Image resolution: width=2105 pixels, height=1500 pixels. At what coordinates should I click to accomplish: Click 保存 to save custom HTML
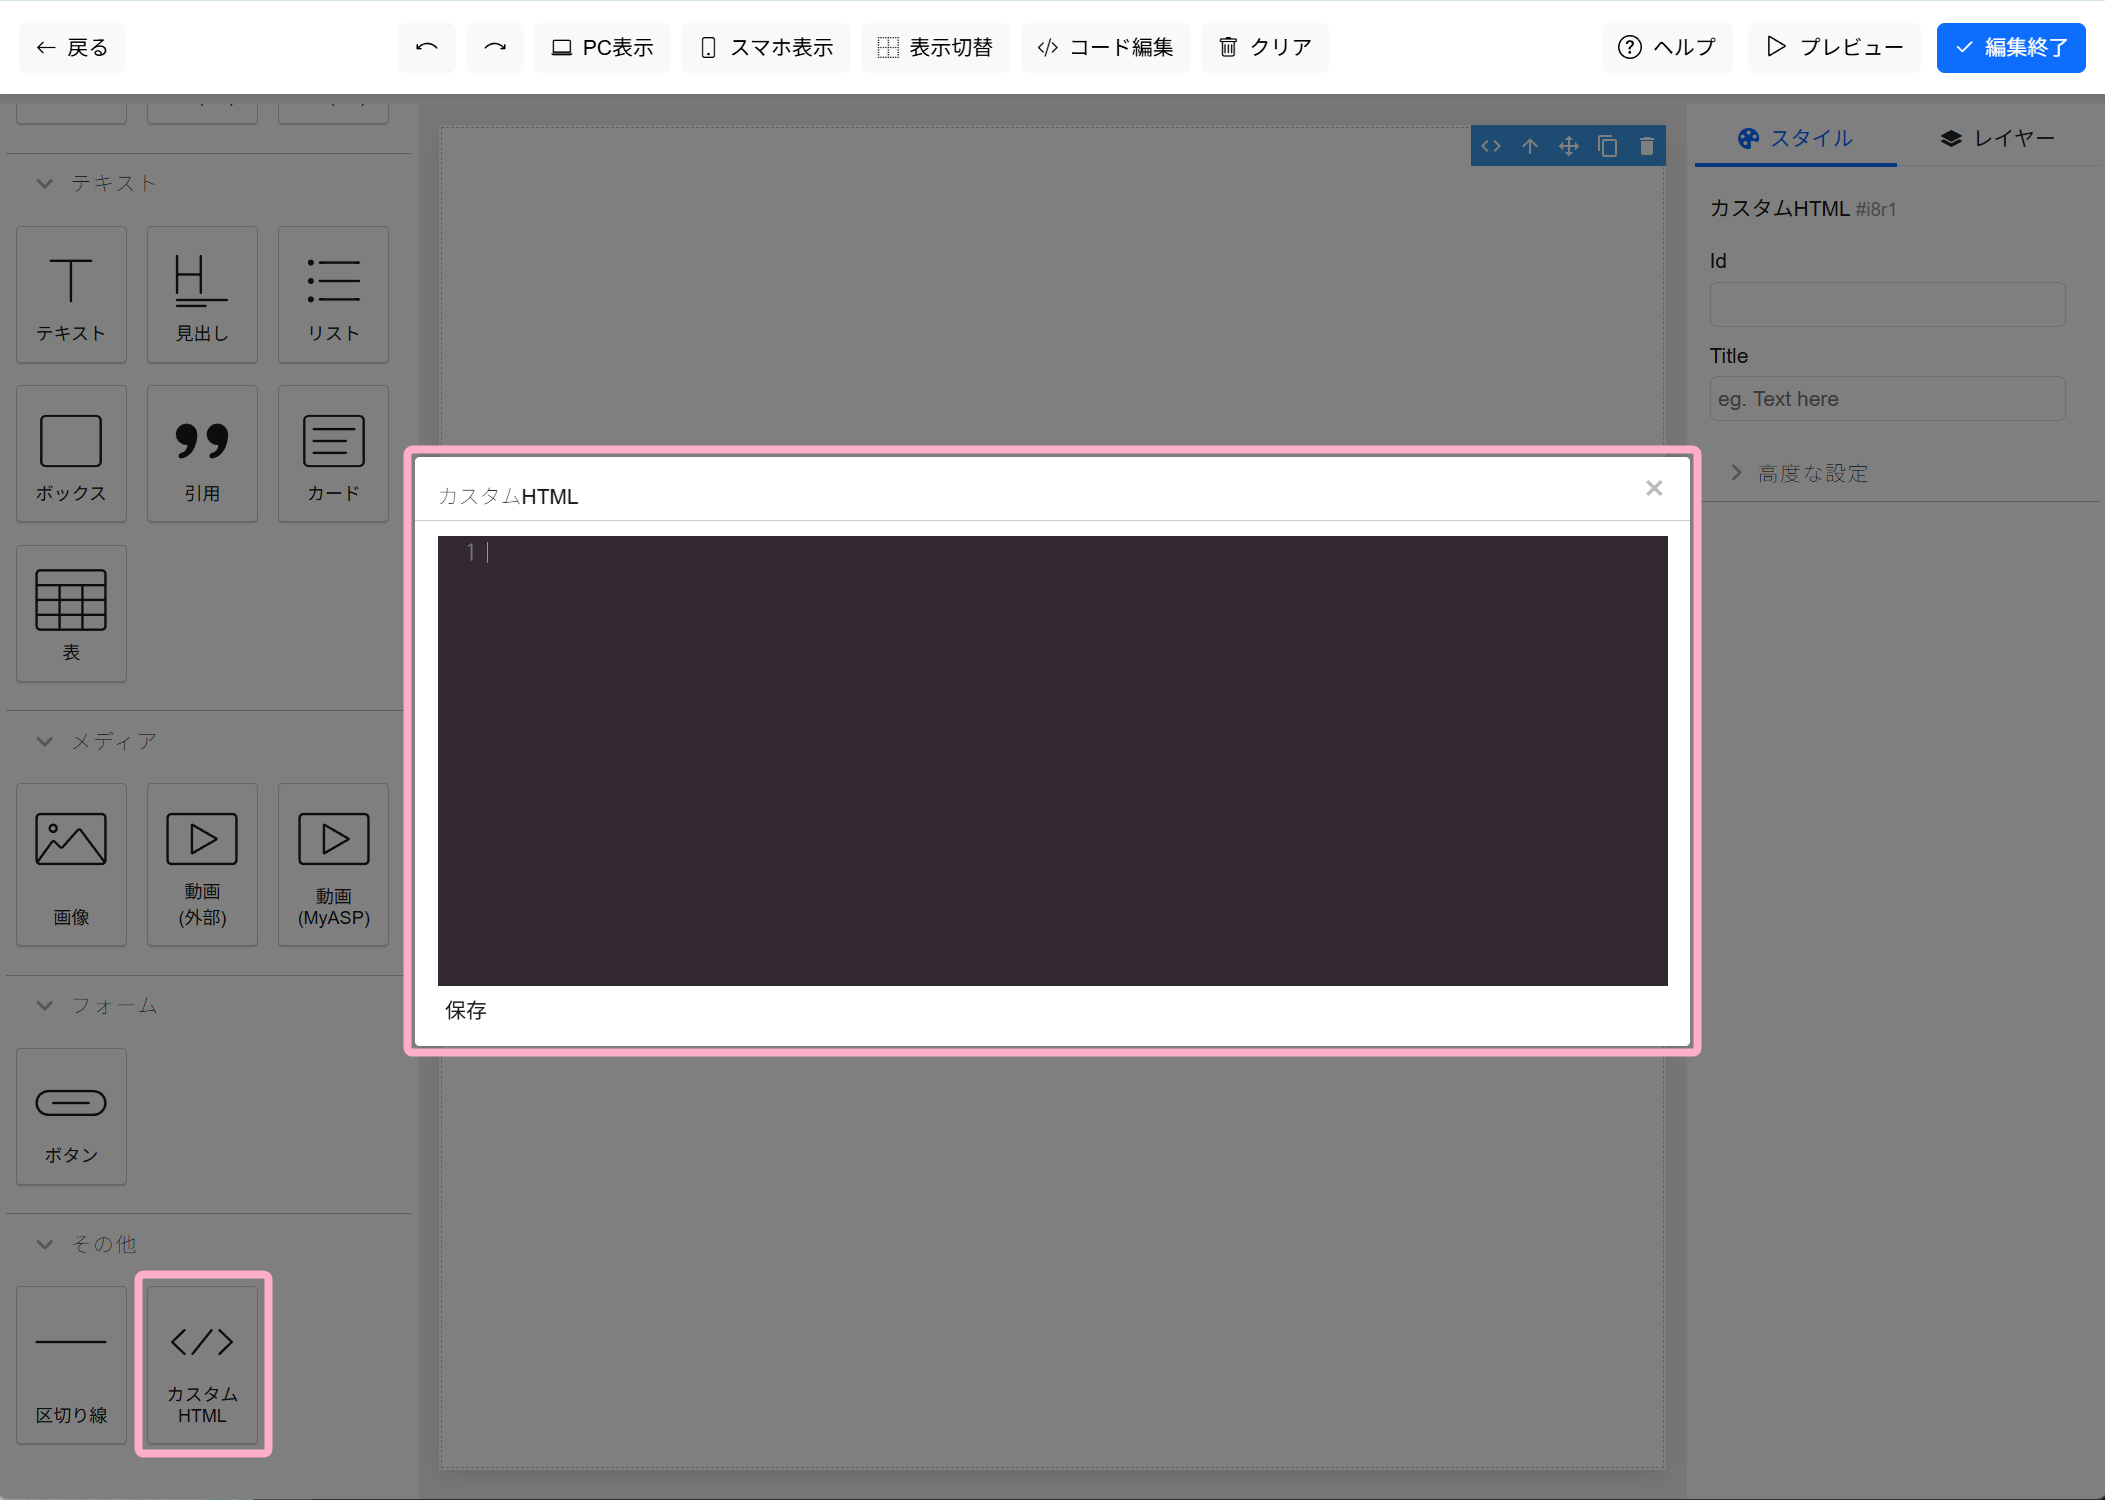[x=466, y=1010]
